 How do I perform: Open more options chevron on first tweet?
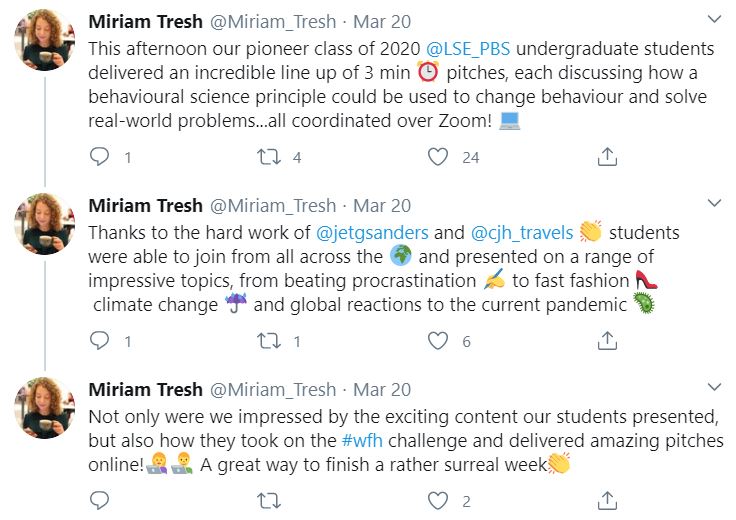[x=714, y=20]
